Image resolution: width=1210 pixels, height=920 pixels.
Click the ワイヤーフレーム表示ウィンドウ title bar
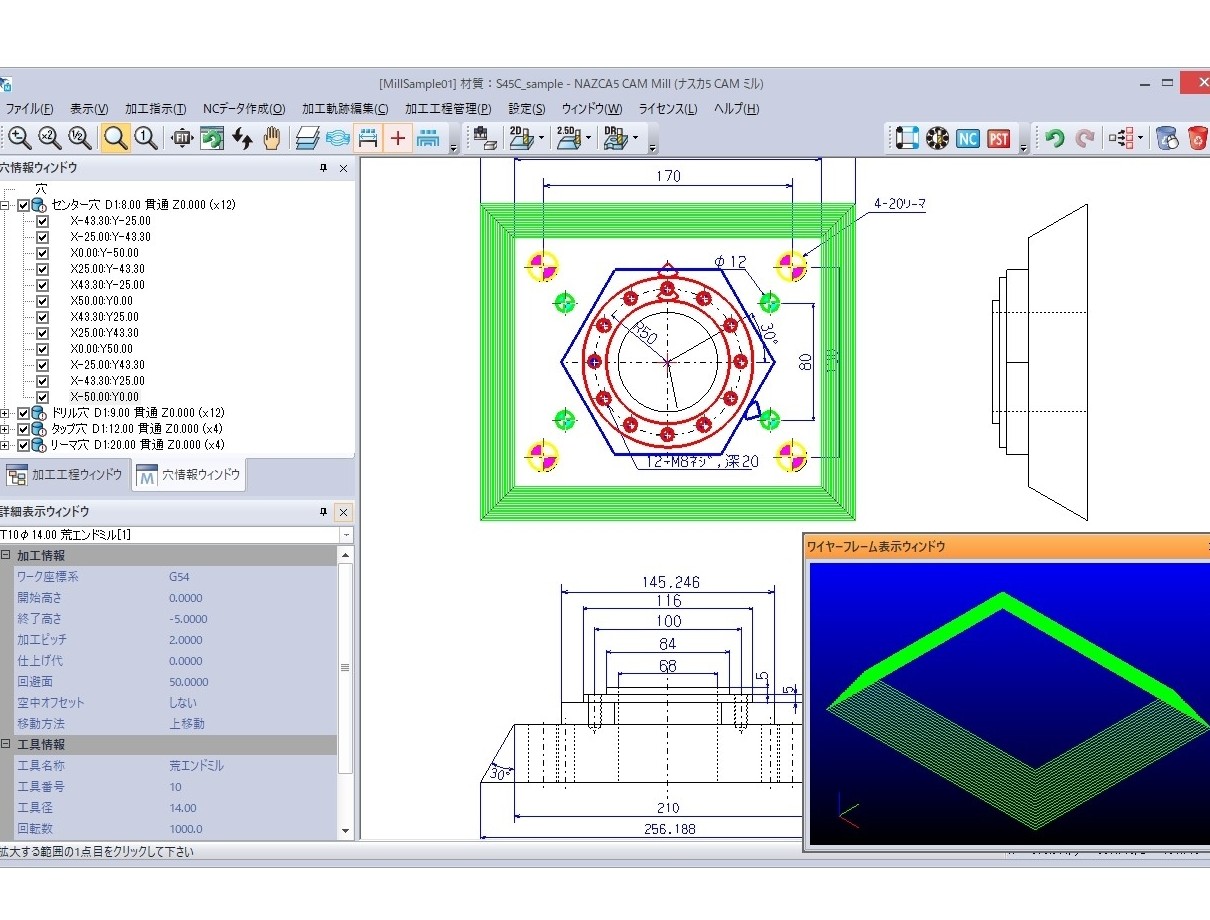click(1005, 547)
